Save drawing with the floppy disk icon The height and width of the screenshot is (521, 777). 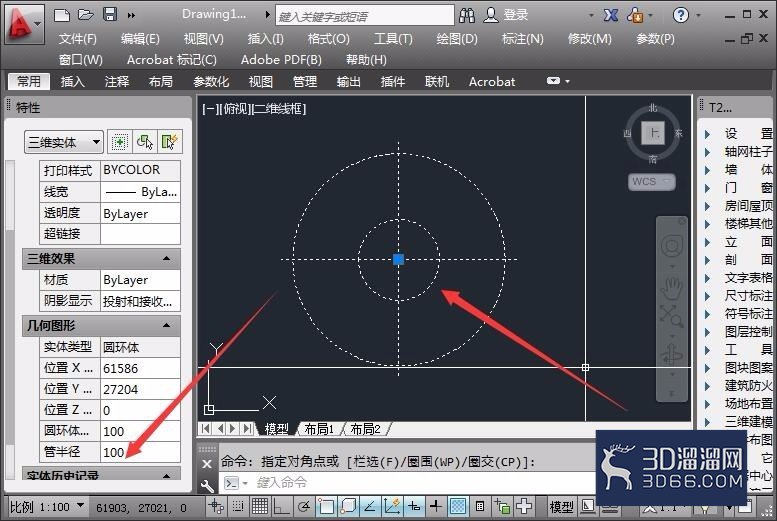coord(110,14)
